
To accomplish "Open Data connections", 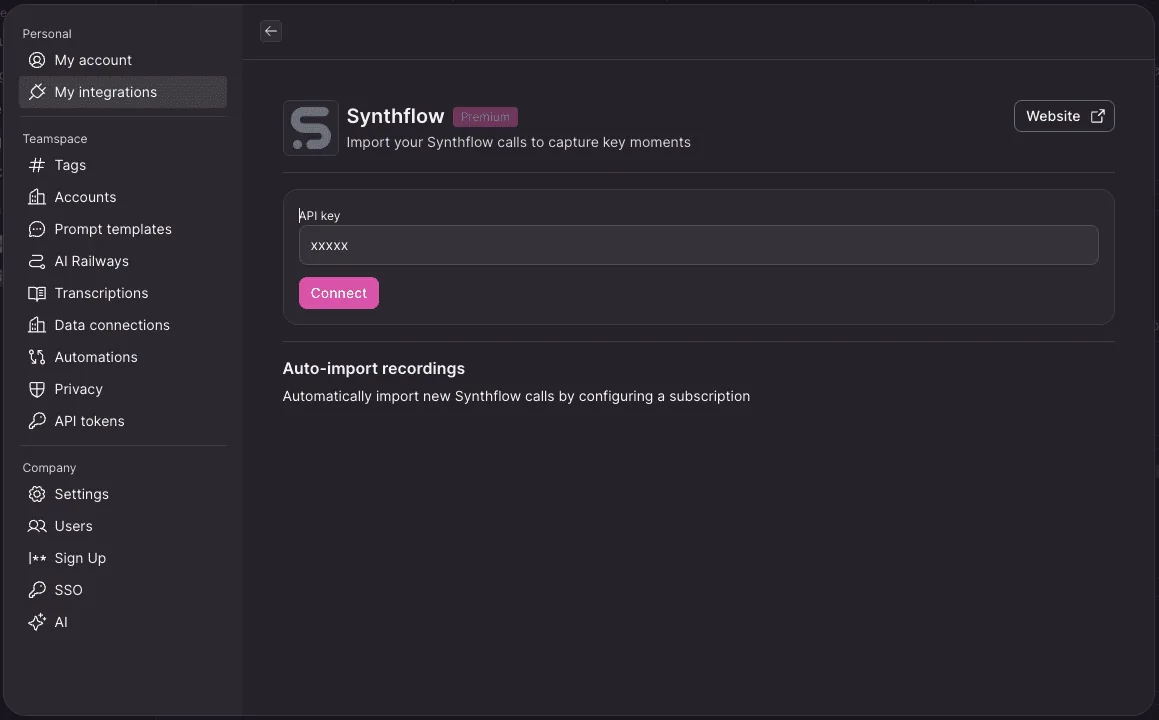I will [123, 325].
